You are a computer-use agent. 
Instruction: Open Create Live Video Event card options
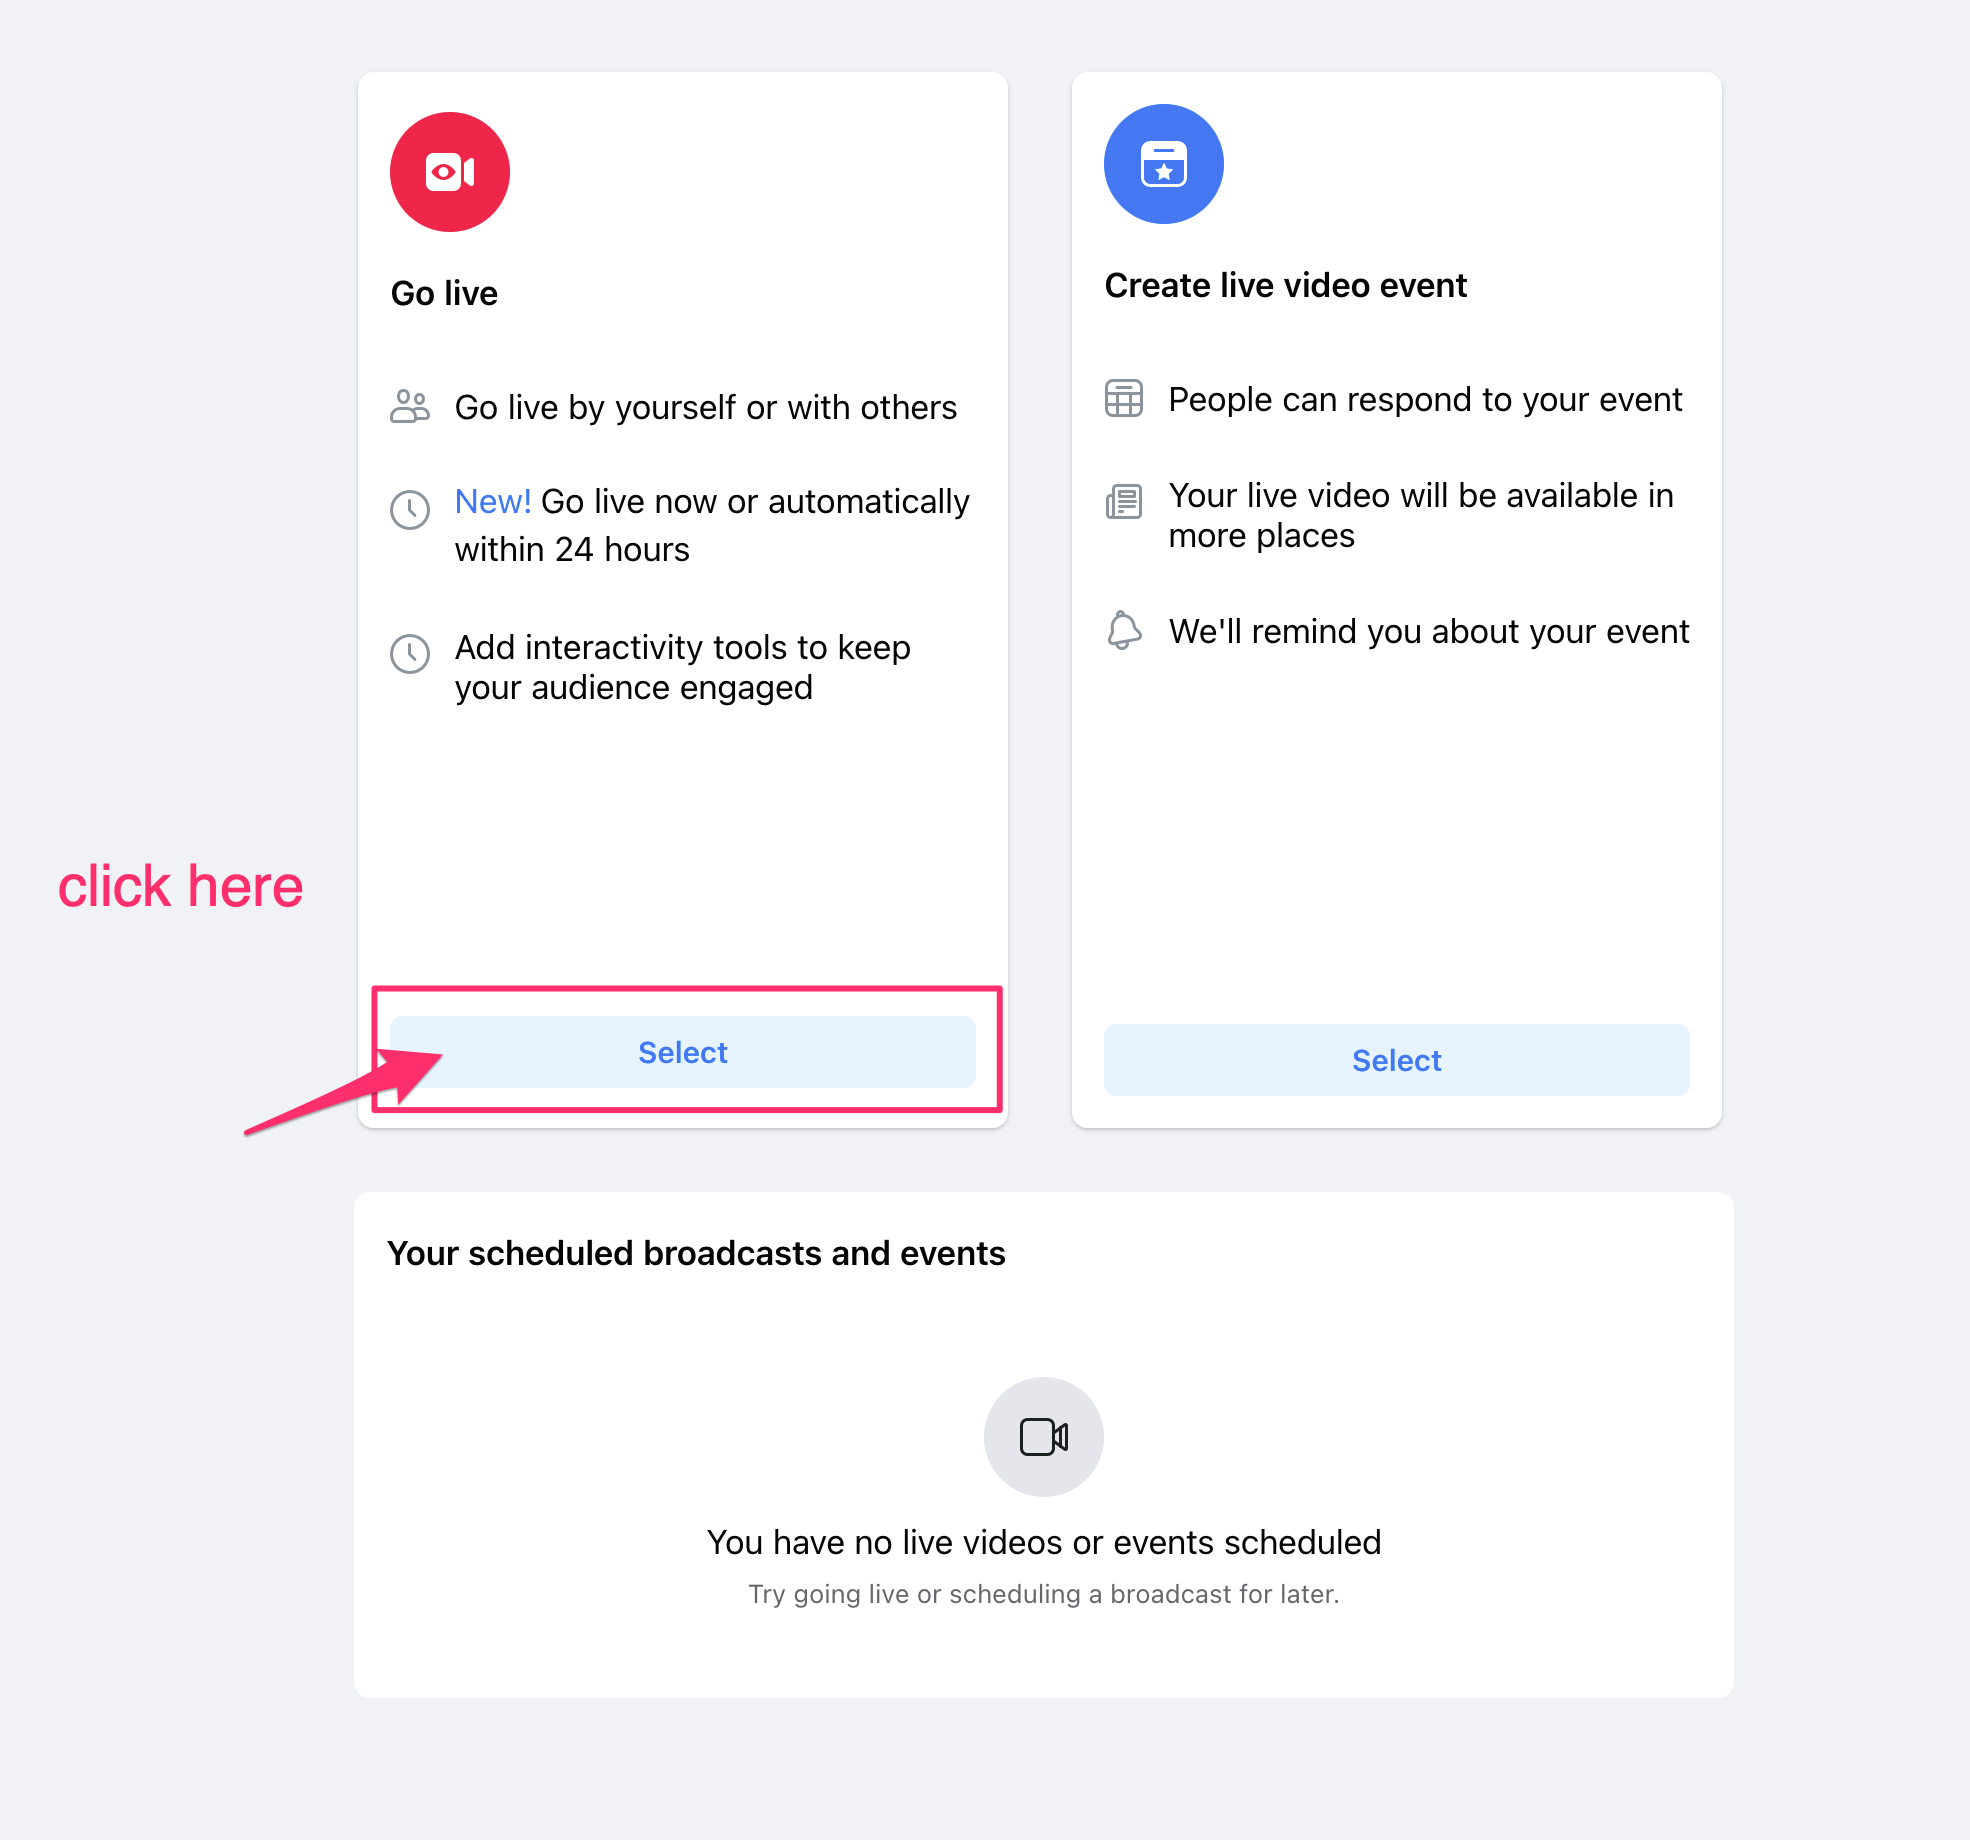[x=1398, y=1058]
